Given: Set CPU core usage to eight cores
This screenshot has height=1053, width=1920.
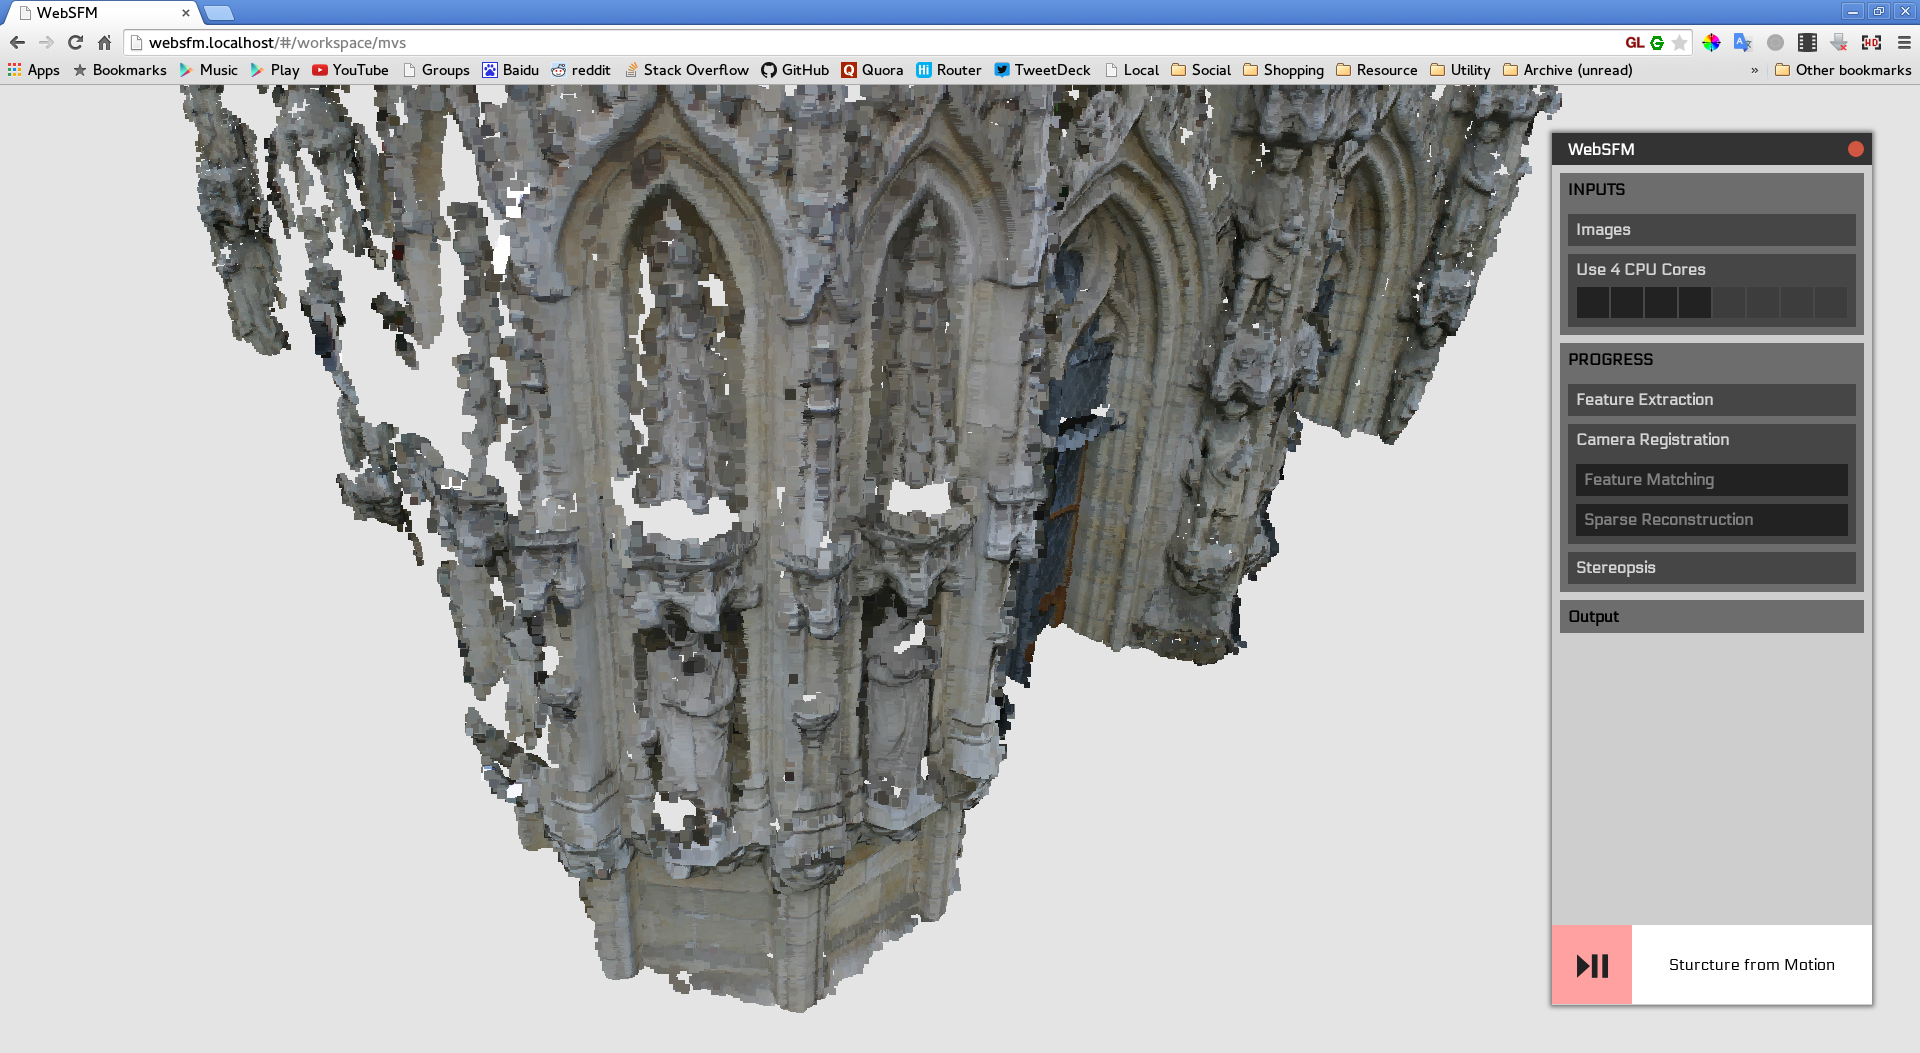Looking at the screenshot, I should tap(1830, 302).
